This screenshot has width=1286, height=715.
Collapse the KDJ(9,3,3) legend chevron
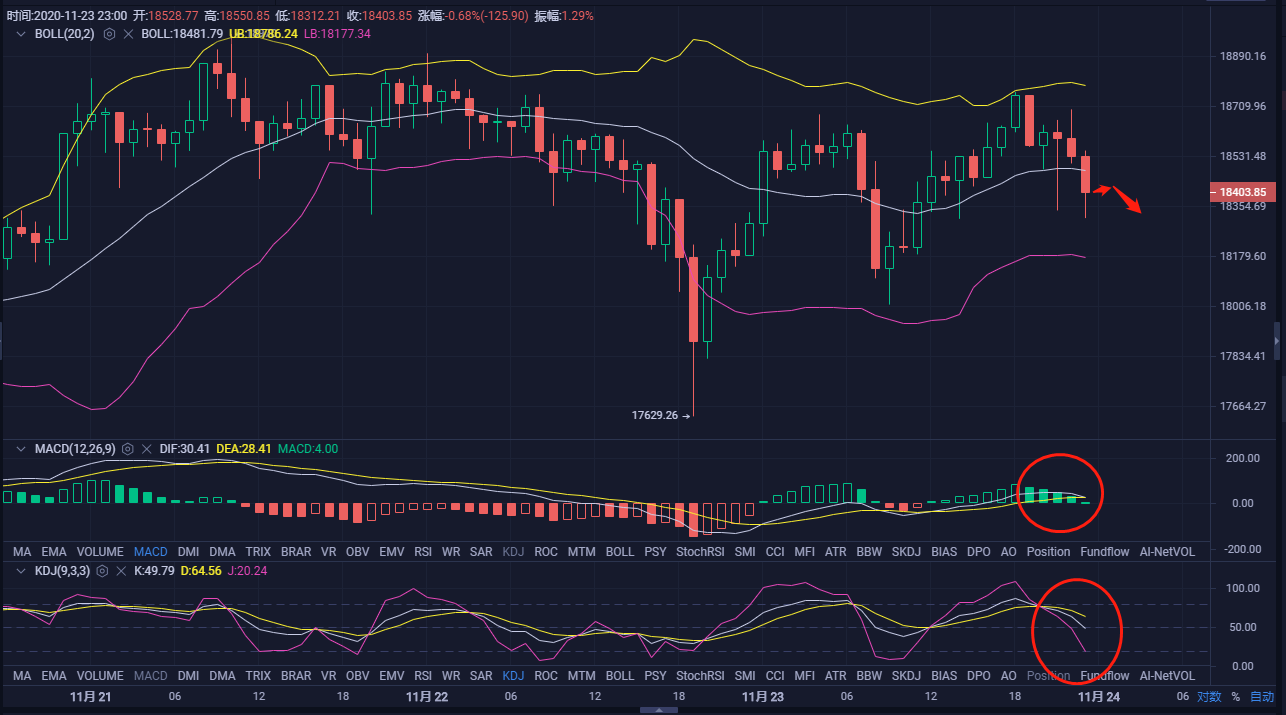(x=21, y=570)
